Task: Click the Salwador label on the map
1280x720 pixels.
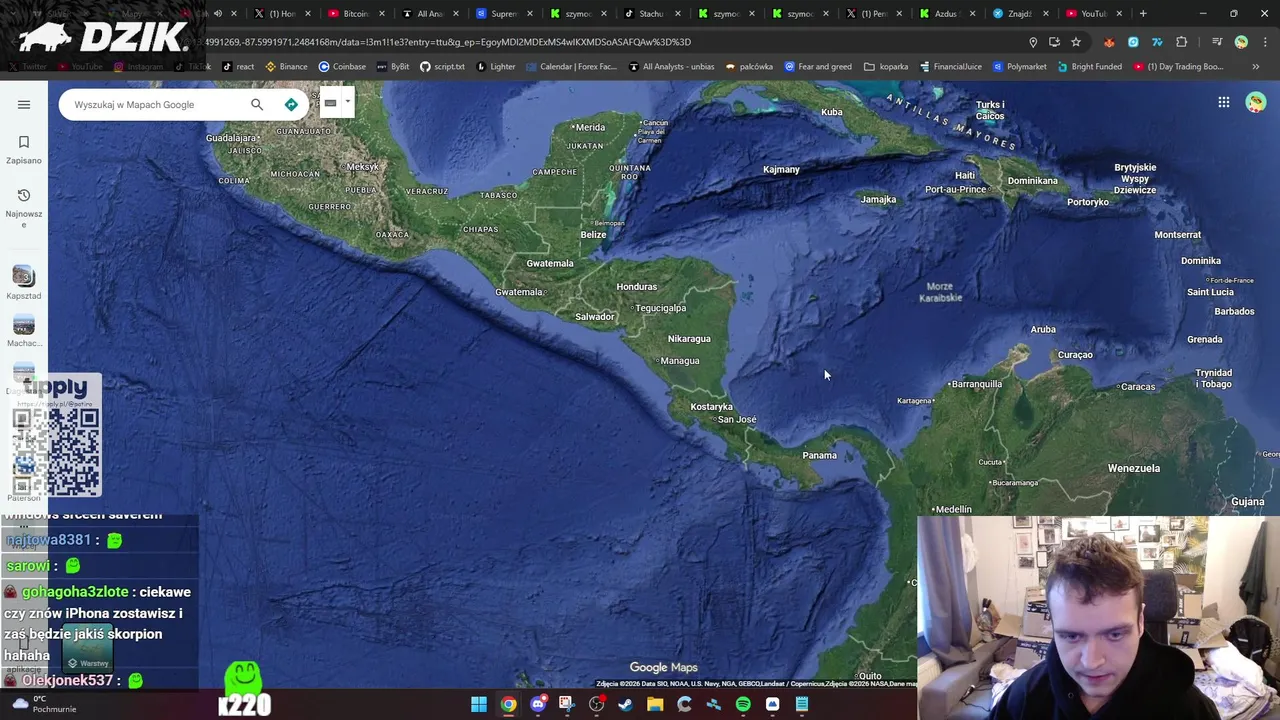Action: [594, 317]
